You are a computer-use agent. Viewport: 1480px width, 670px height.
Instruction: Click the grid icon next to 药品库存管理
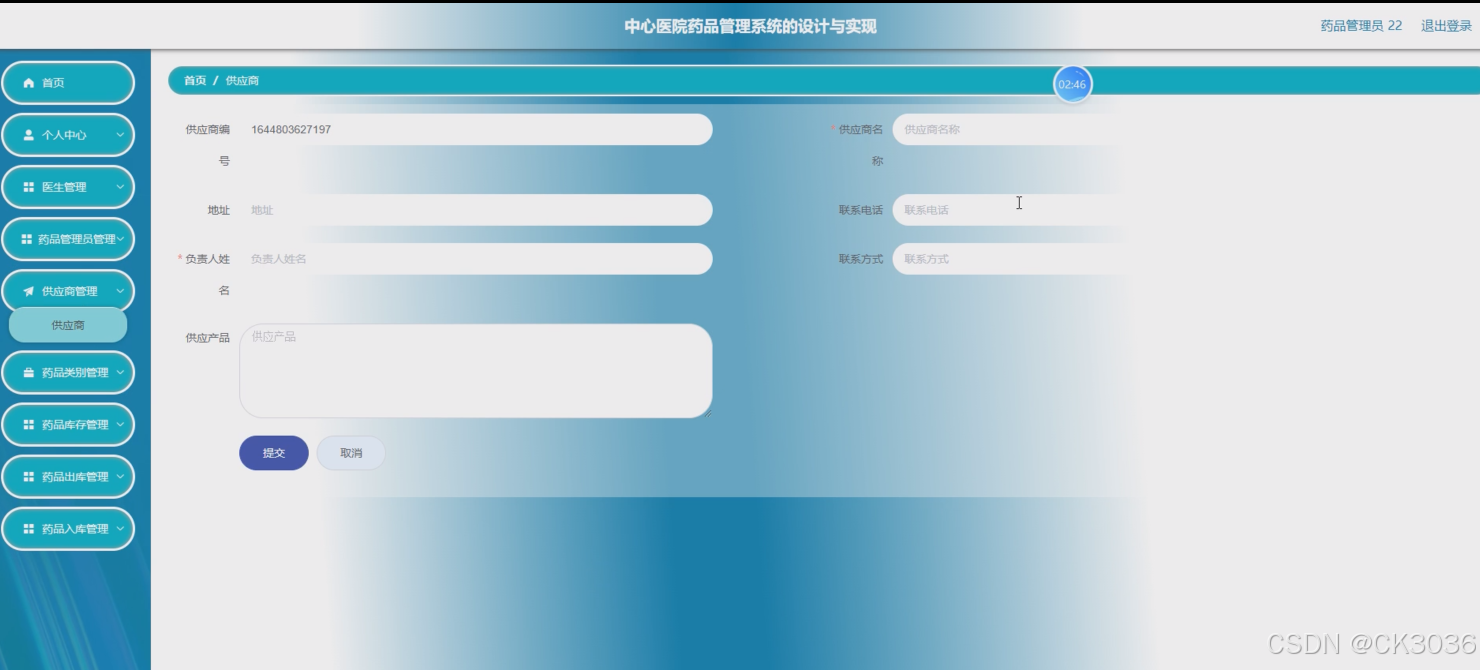tap(29, 425)
